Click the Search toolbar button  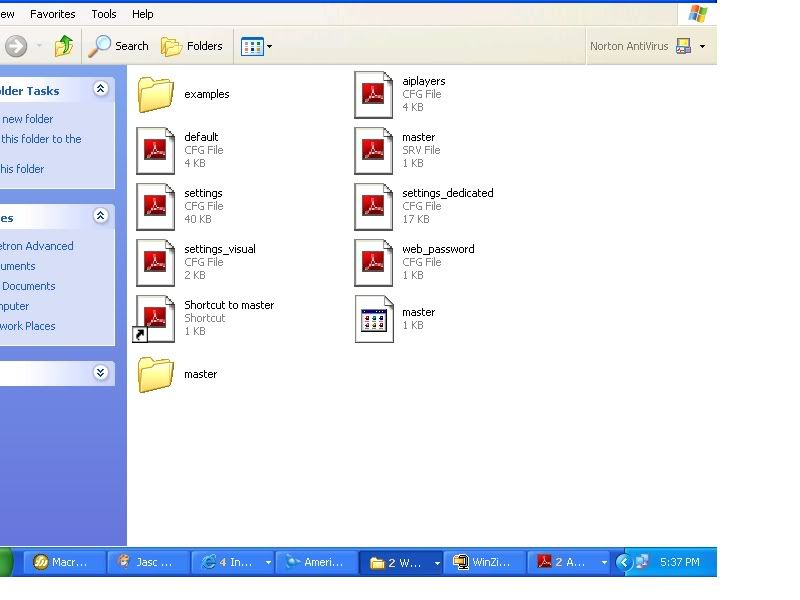(x=119, y=46)
